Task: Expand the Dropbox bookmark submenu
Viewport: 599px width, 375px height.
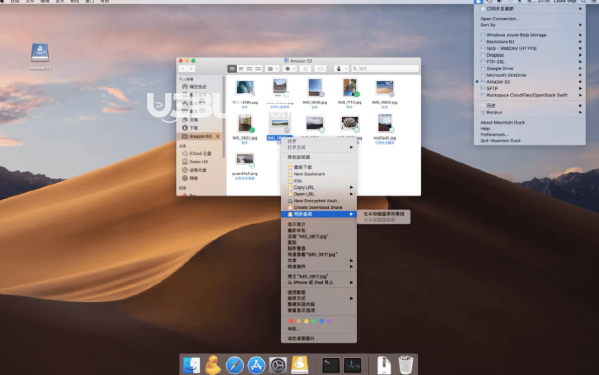Action: (x=529, y=55)
